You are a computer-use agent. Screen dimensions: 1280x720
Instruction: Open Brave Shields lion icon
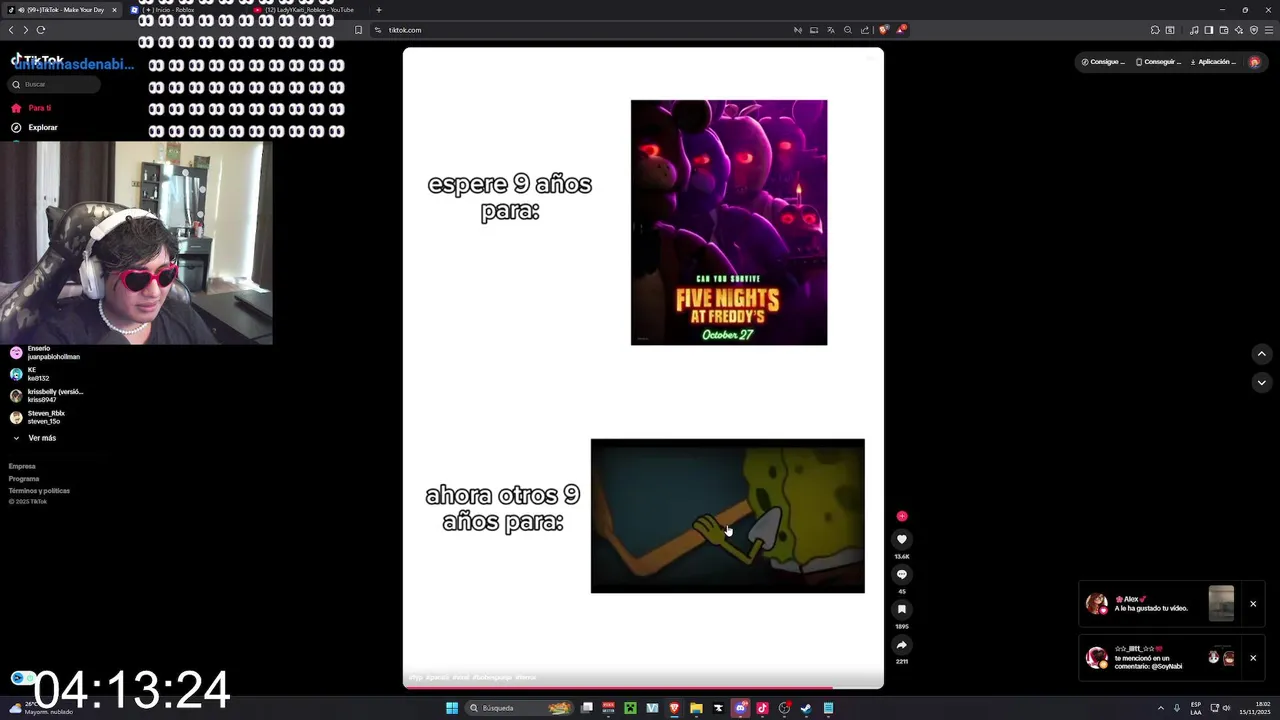(883, 30)
